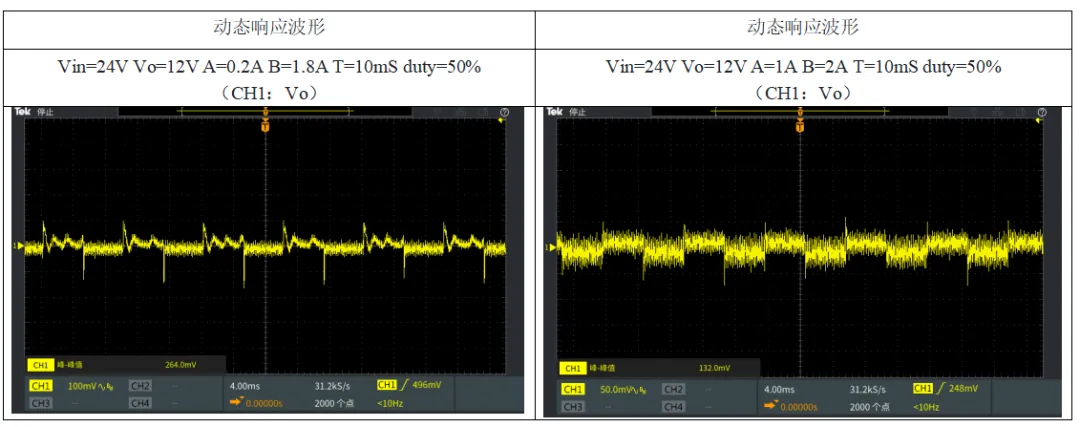Click right table header 动态响应波形
Screen dimensions: 1080x427
pos(803,28)
